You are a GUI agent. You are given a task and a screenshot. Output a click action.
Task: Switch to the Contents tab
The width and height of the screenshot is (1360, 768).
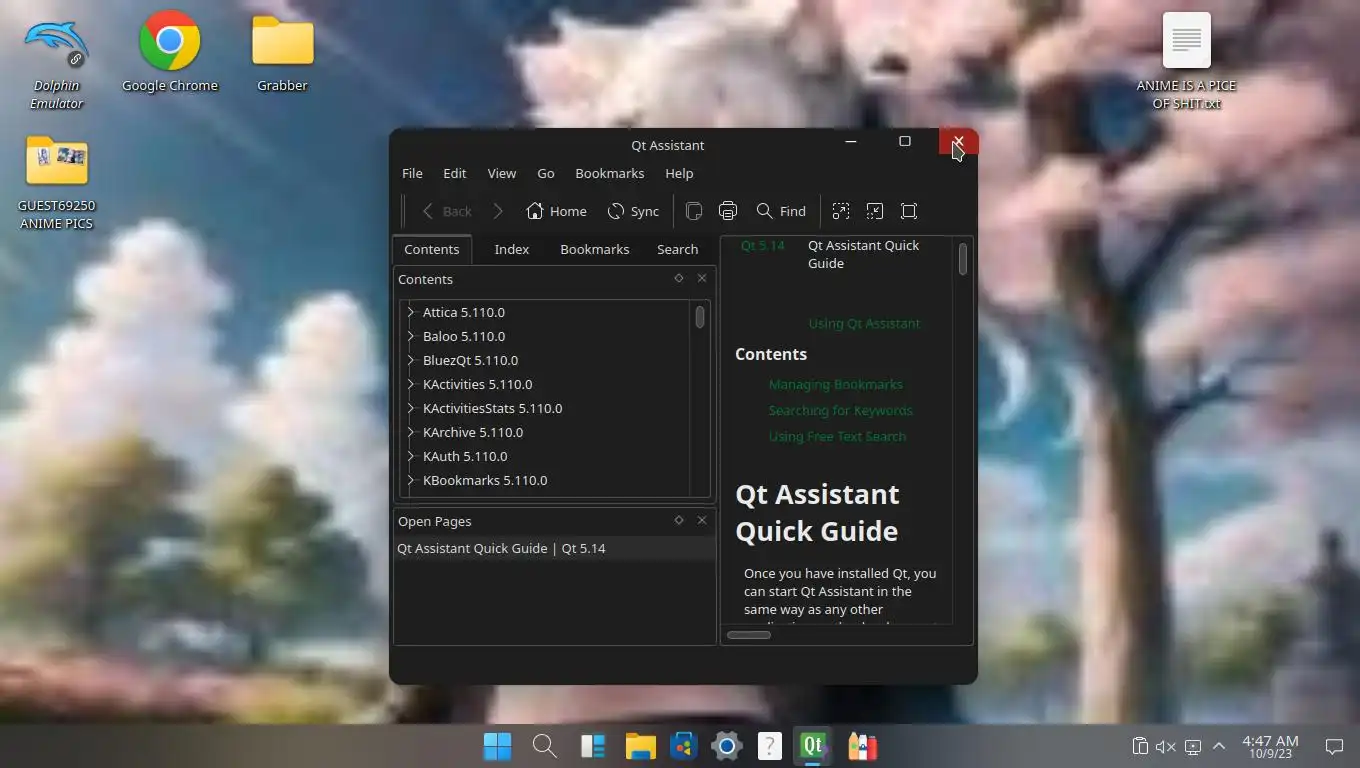[x=432, y=249]
